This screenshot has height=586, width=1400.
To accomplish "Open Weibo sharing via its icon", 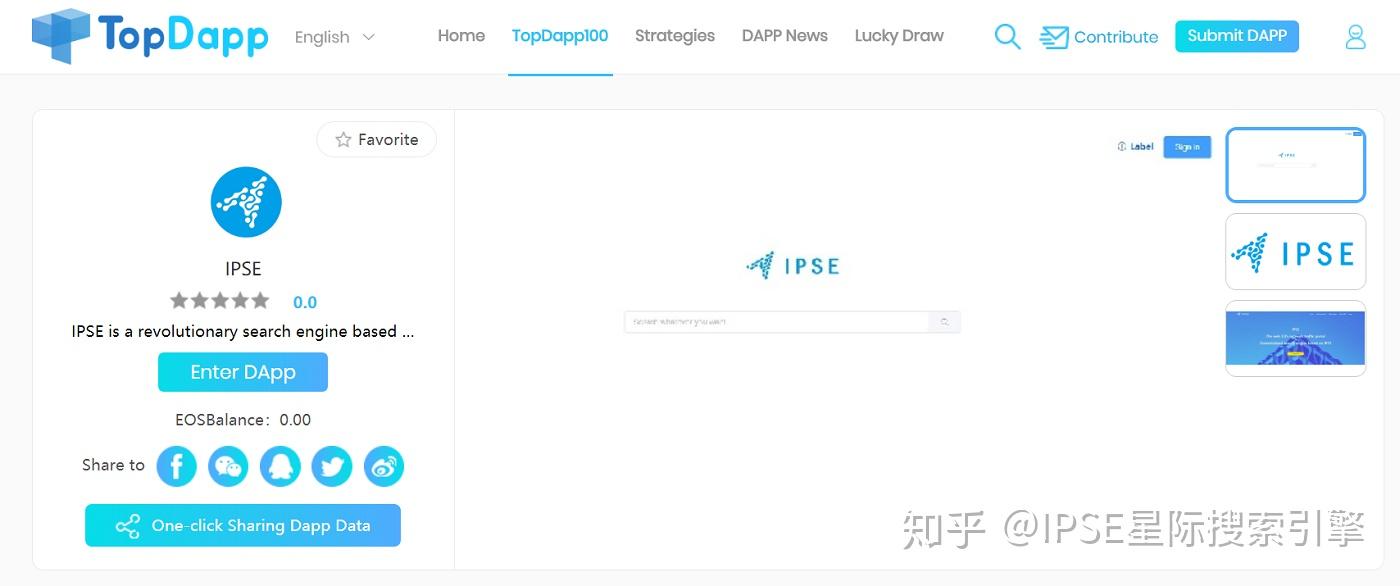I will point(384,466).
